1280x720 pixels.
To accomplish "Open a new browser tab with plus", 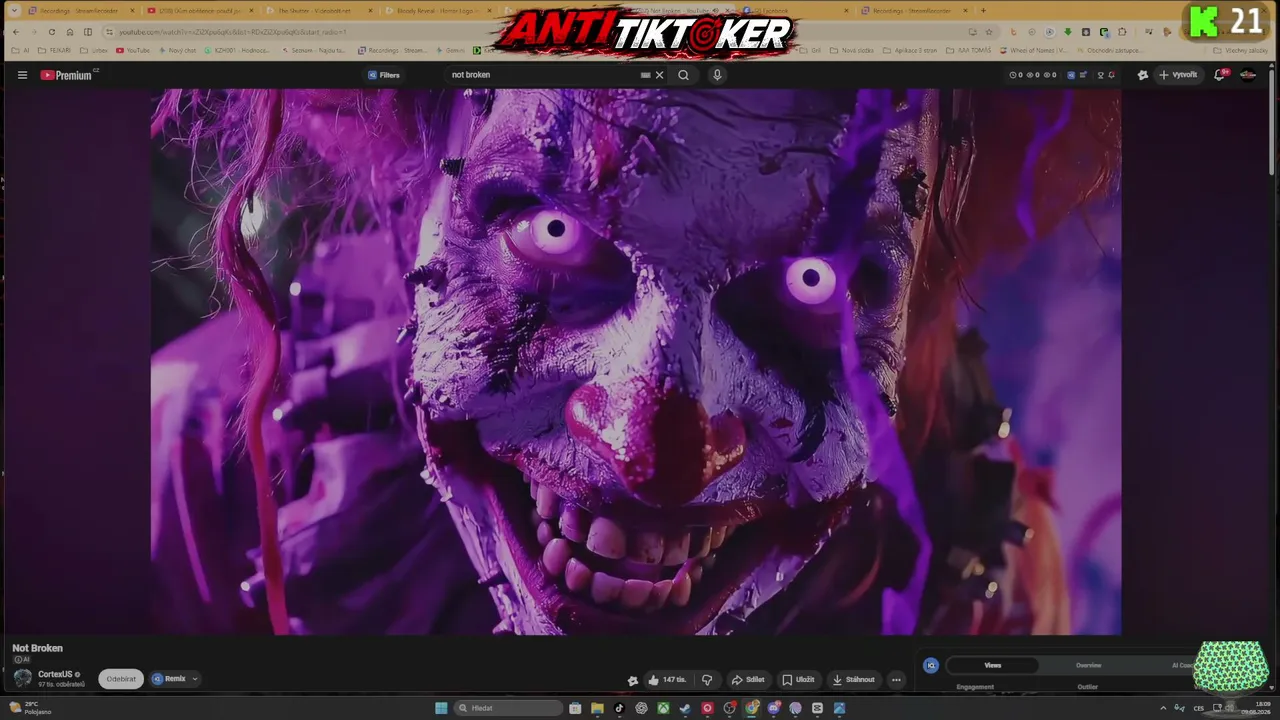I will 983,11.
